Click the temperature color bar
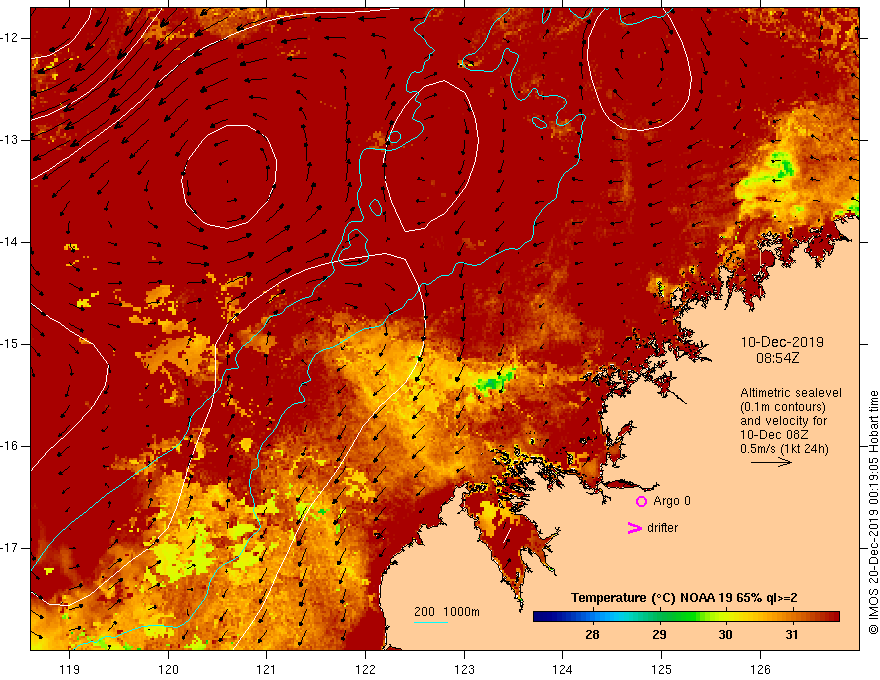This screenshot has height=680, width=880. [x=686, y=617]
